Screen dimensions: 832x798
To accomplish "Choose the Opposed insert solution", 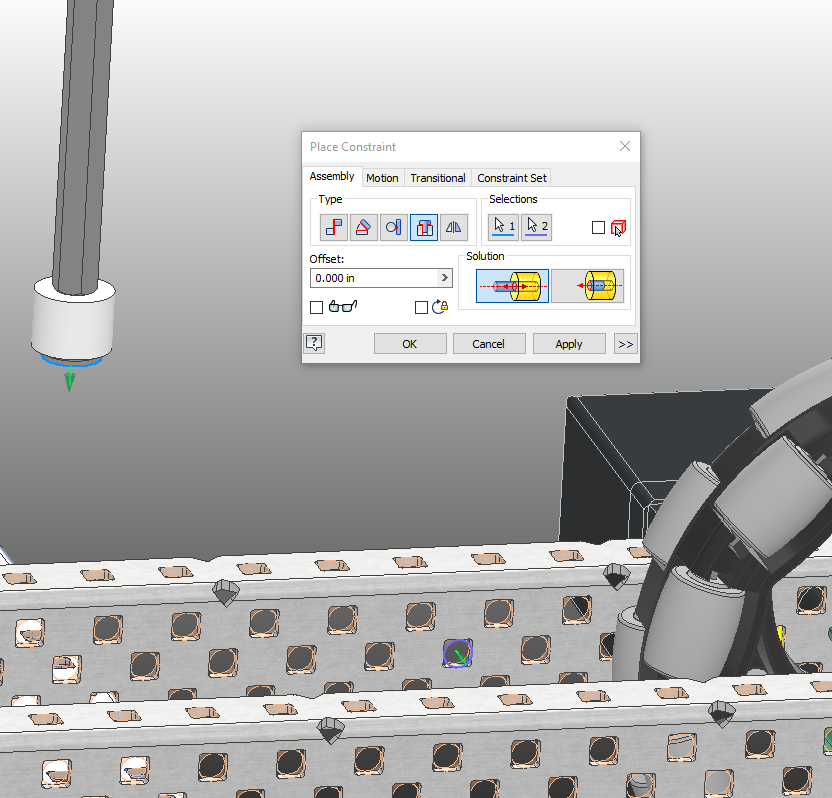I will click(513, 286).
